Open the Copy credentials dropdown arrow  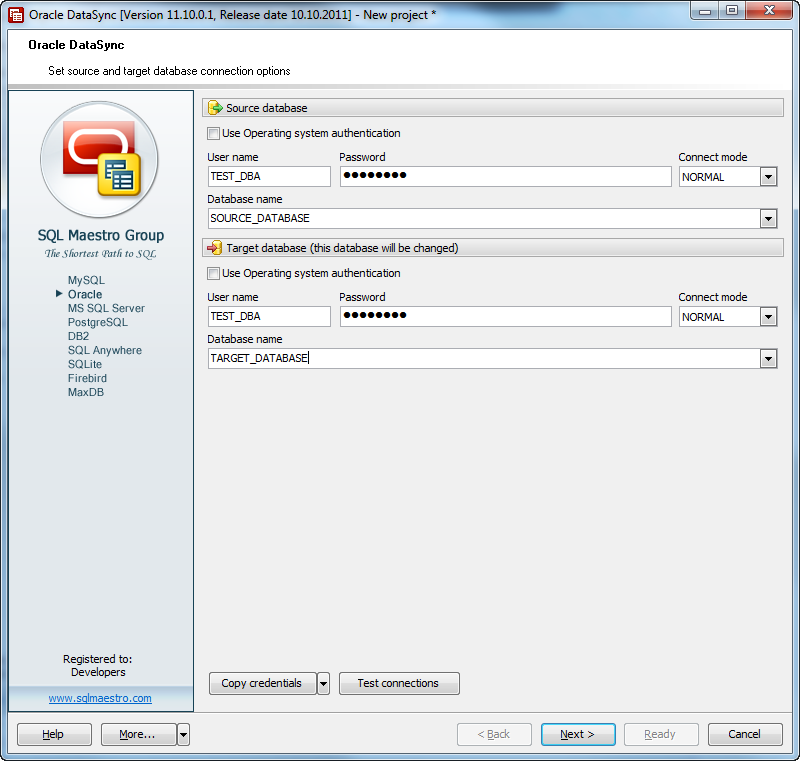coord(323,683)
